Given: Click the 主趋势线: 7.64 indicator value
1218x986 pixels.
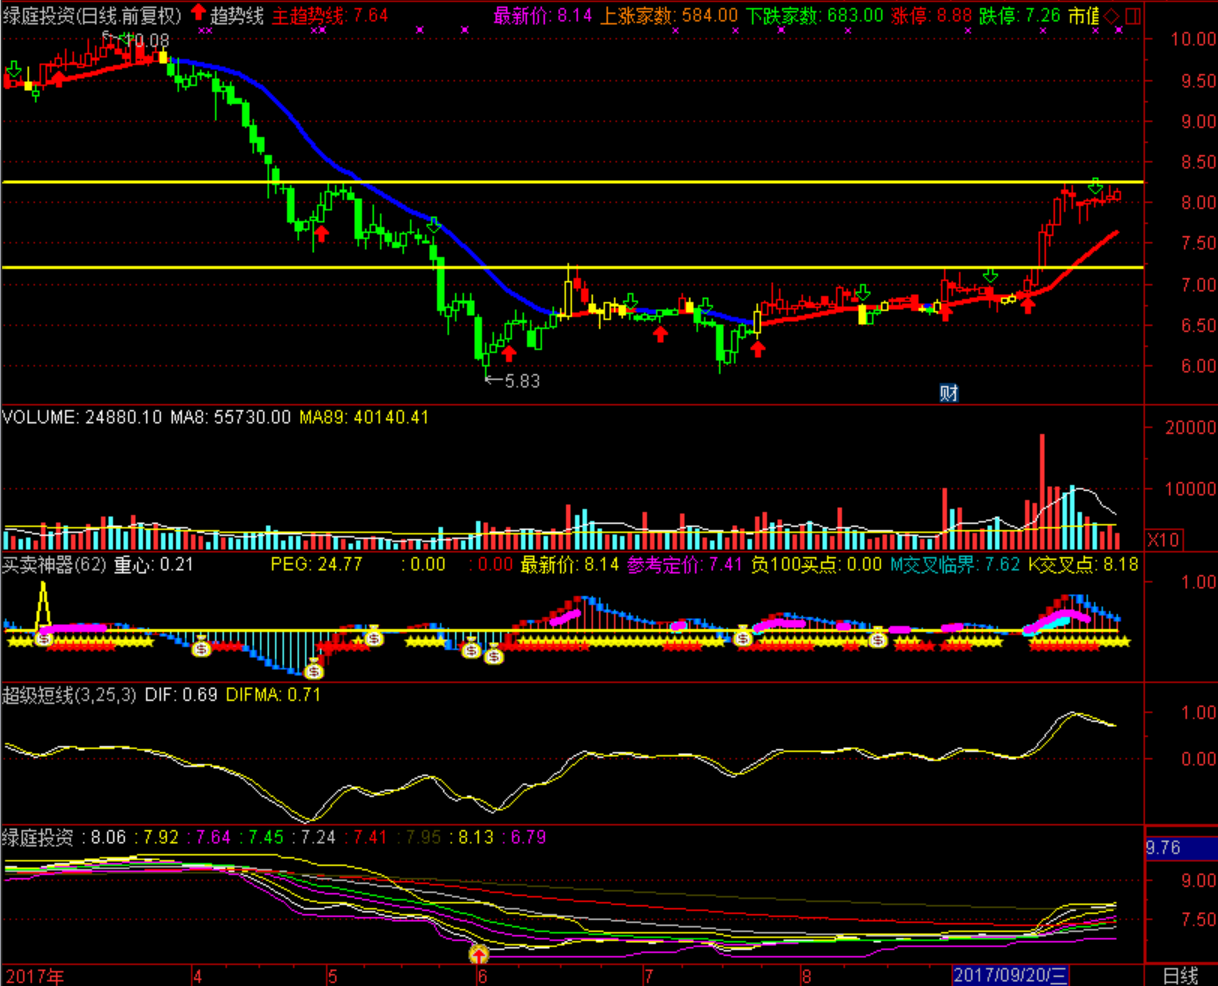Looking at the screenshot, I should tap(331, 15).
